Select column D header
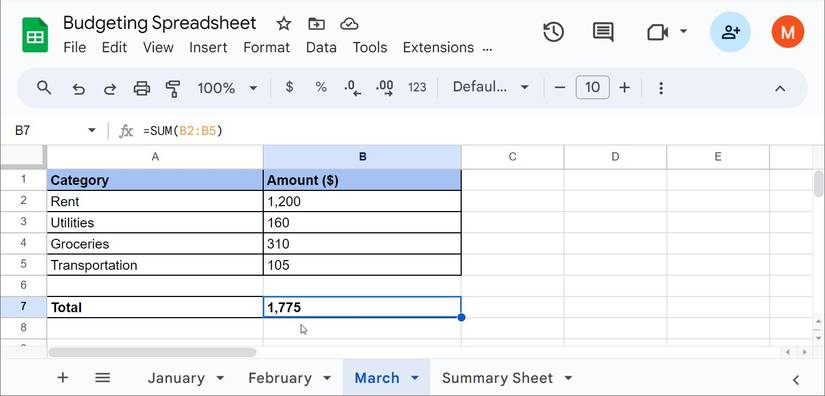The width and height of the screenshot is (825, 396). [615, 157]
